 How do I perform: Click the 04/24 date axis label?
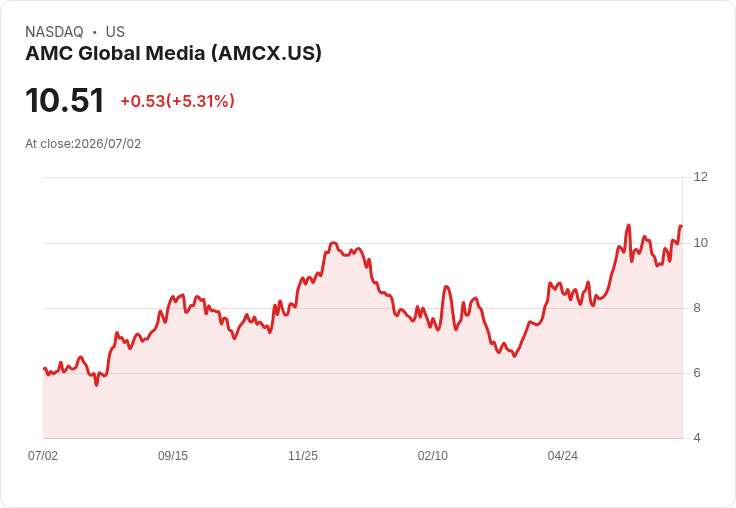(x=562, y=456)
